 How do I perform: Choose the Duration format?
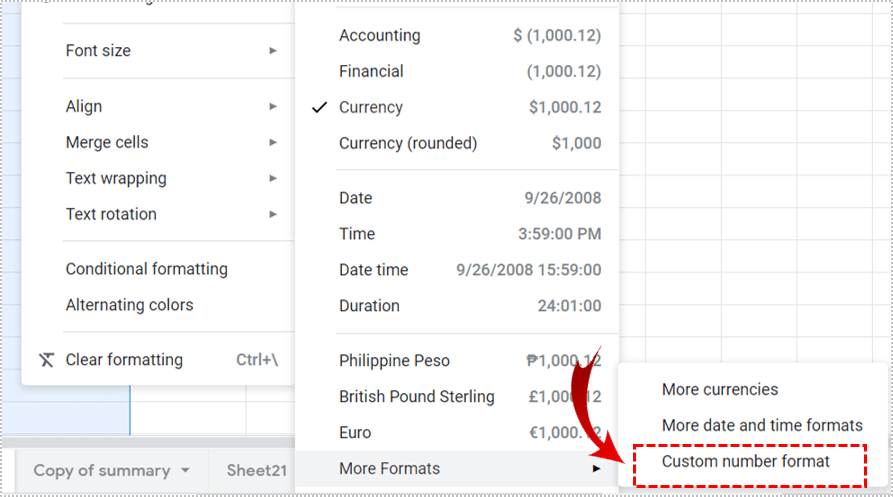(369, 306)
